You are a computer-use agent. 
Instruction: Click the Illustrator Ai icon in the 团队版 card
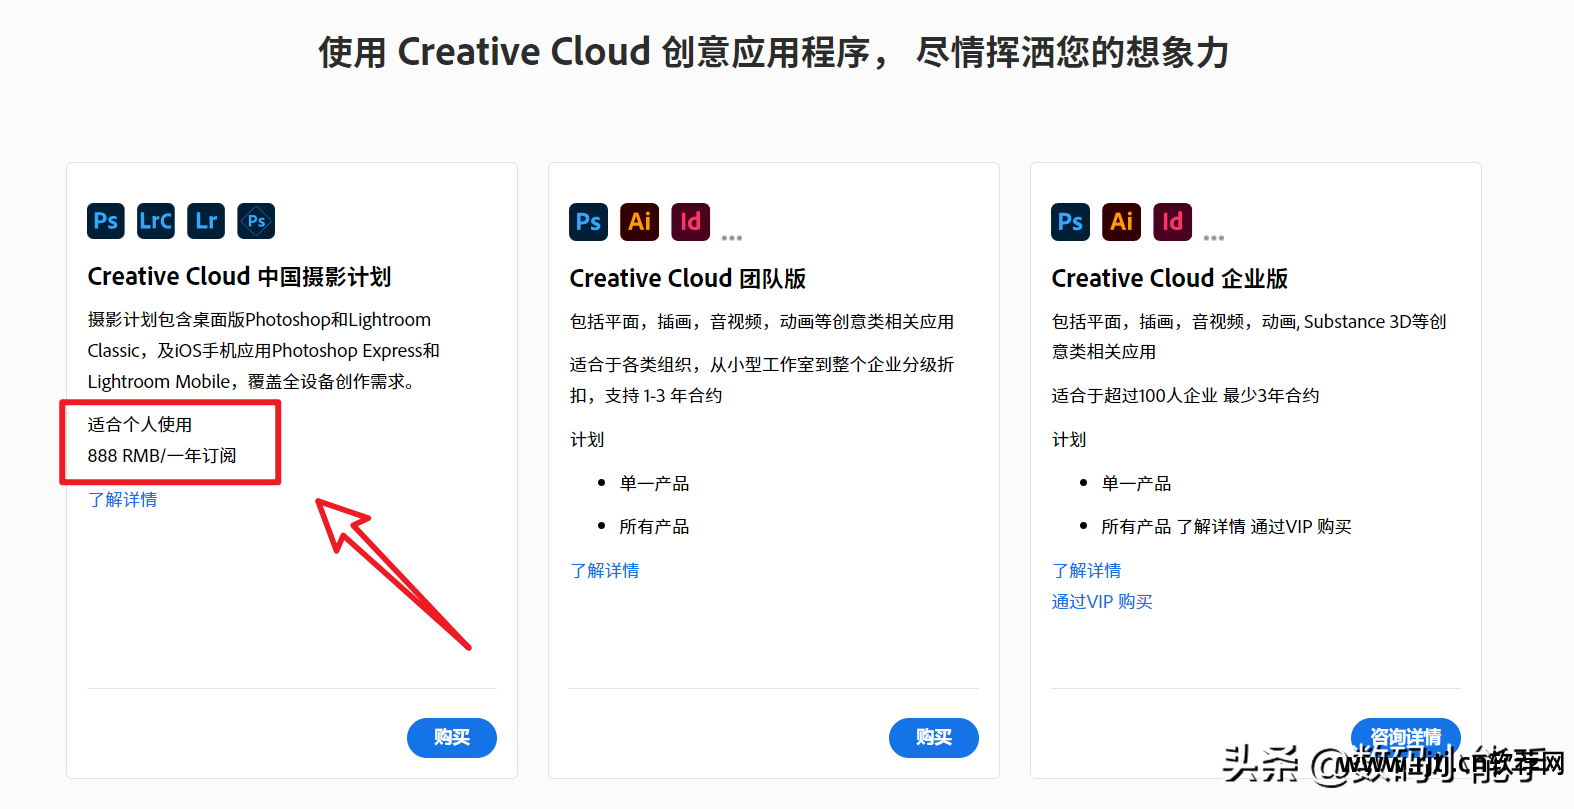[x=640, y=222]
